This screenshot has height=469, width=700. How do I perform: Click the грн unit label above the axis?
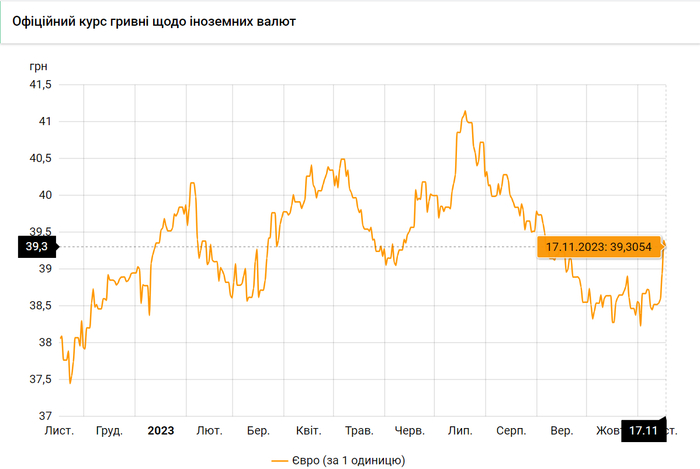point(38,65)
